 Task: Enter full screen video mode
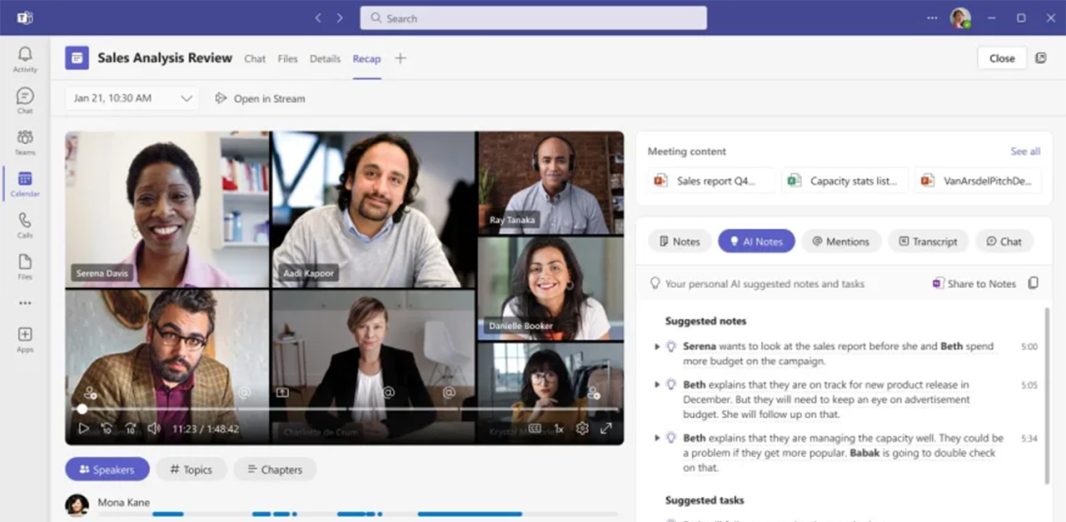click(606, 429)
